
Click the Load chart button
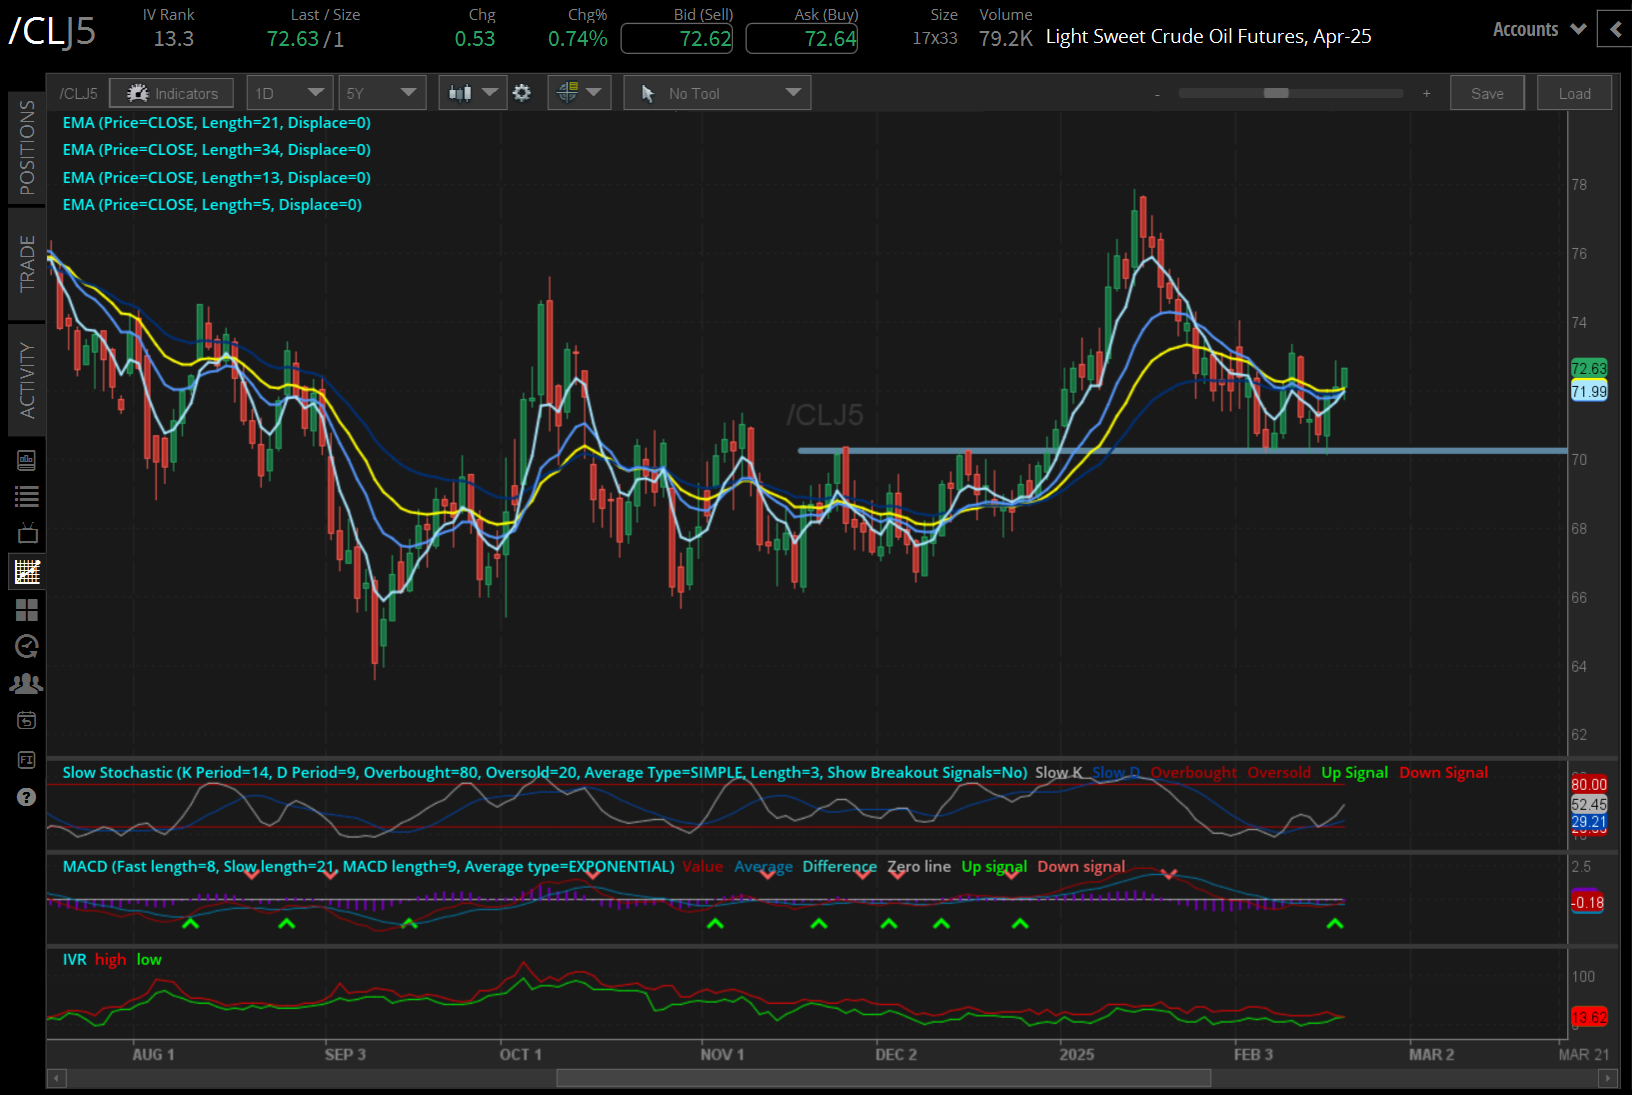pos(1574,92)
